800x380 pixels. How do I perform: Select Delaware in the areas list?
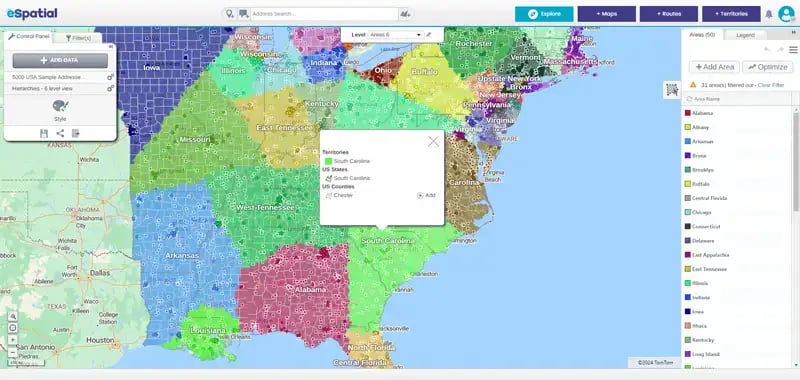coord(703,241)
